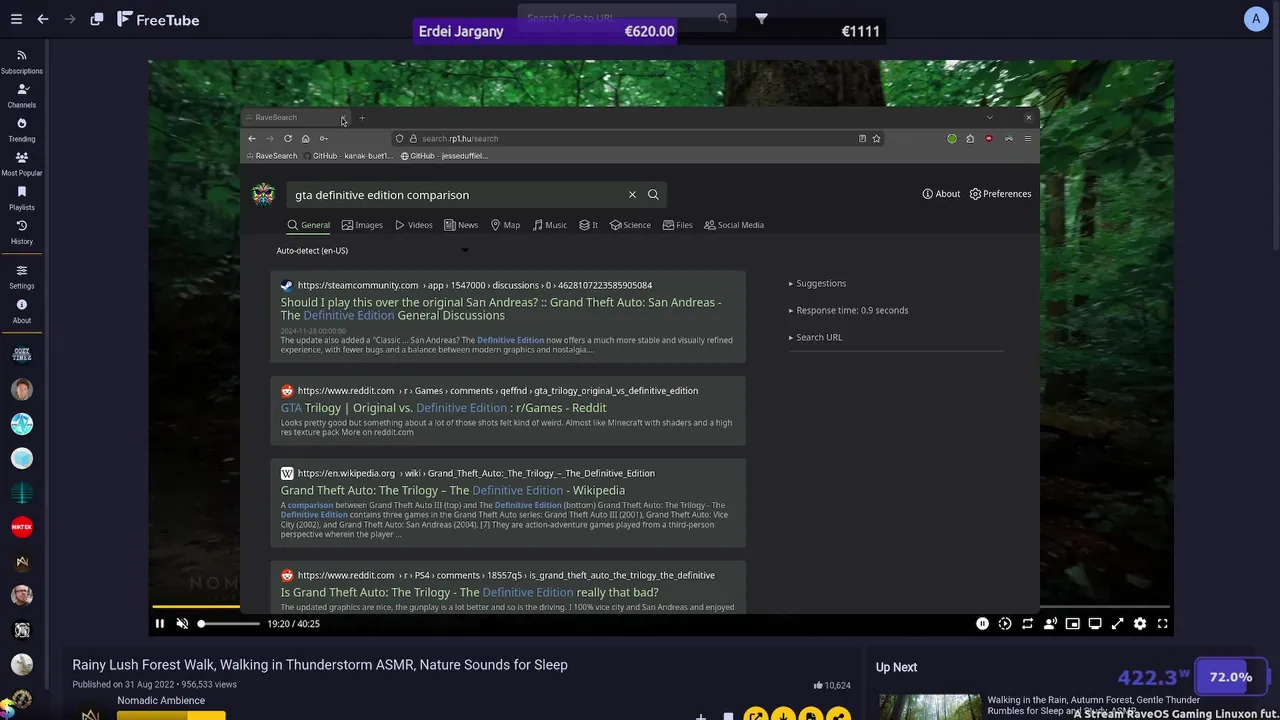Toggle the loop video button
This screenshot has height=720, width=1280.
coord(1027,624)
